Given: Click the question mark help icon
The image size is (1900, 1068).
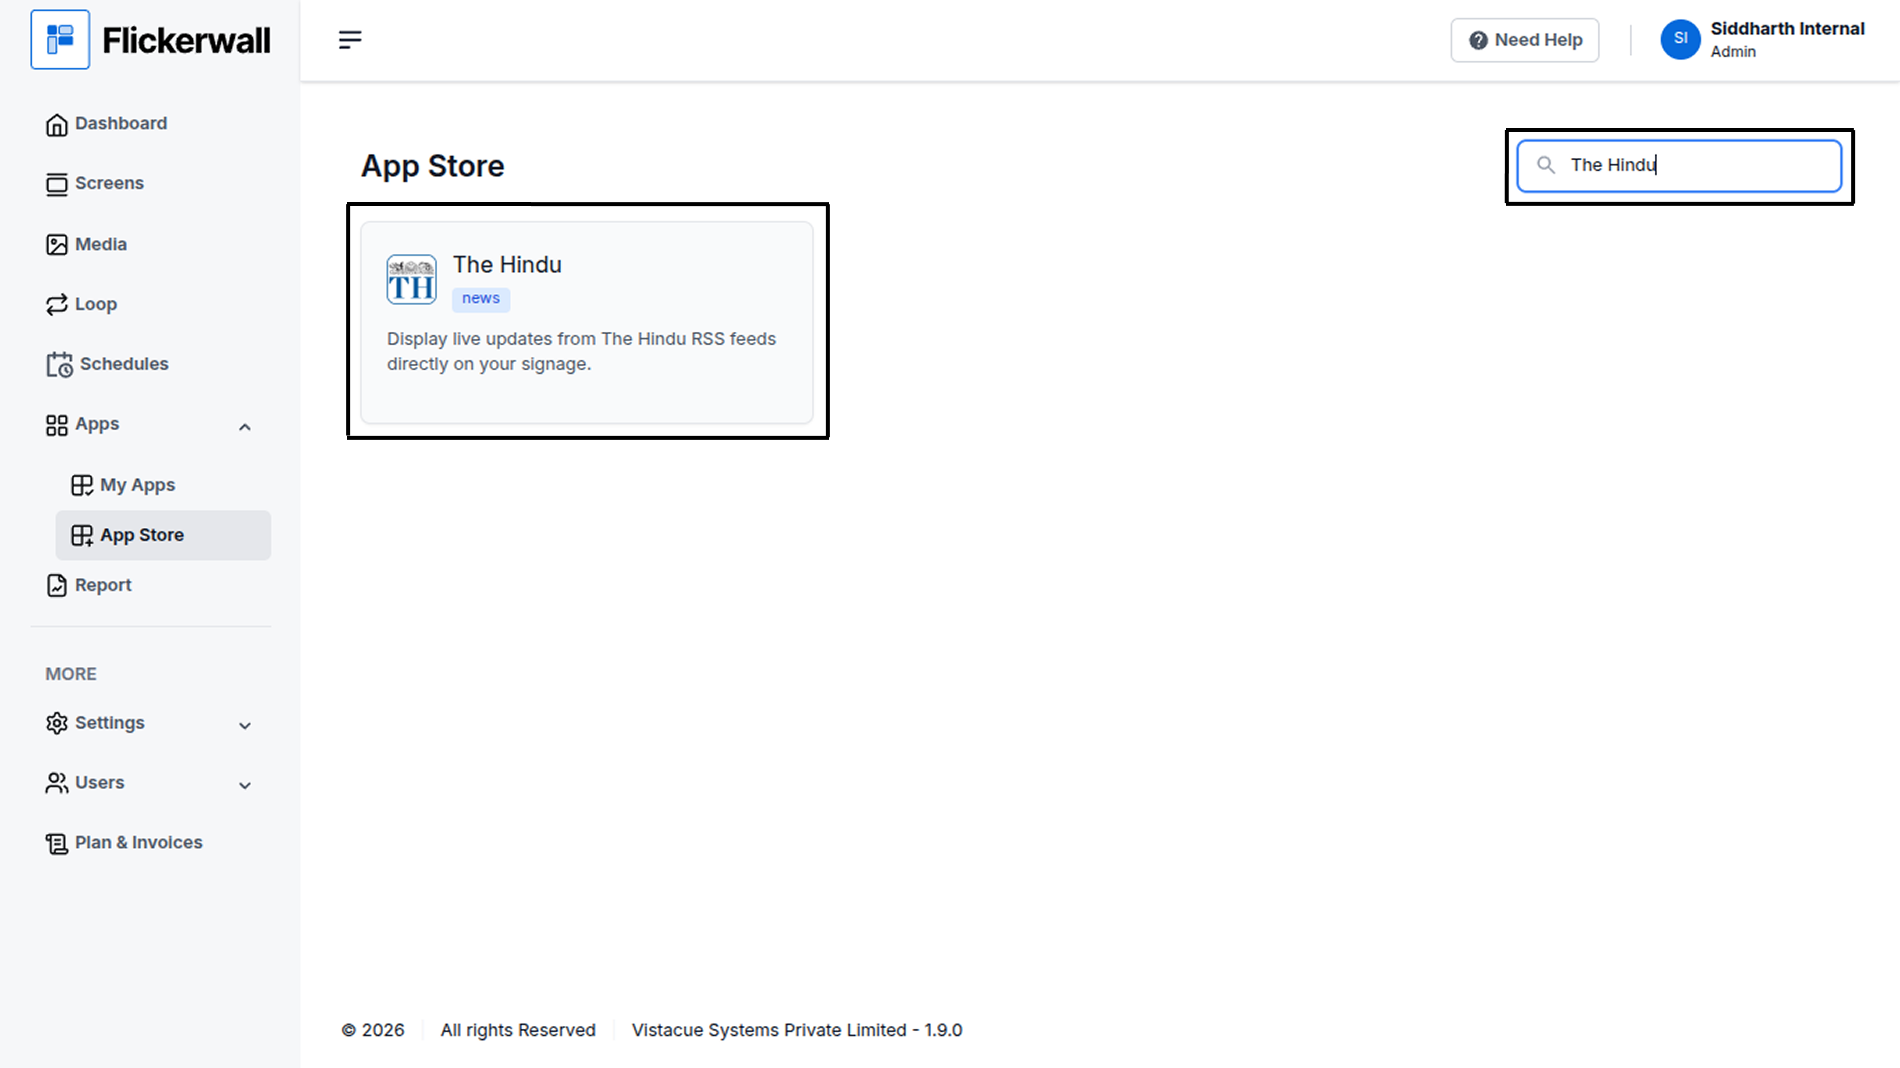Looking at the screenshot, I should (1478, 40).
